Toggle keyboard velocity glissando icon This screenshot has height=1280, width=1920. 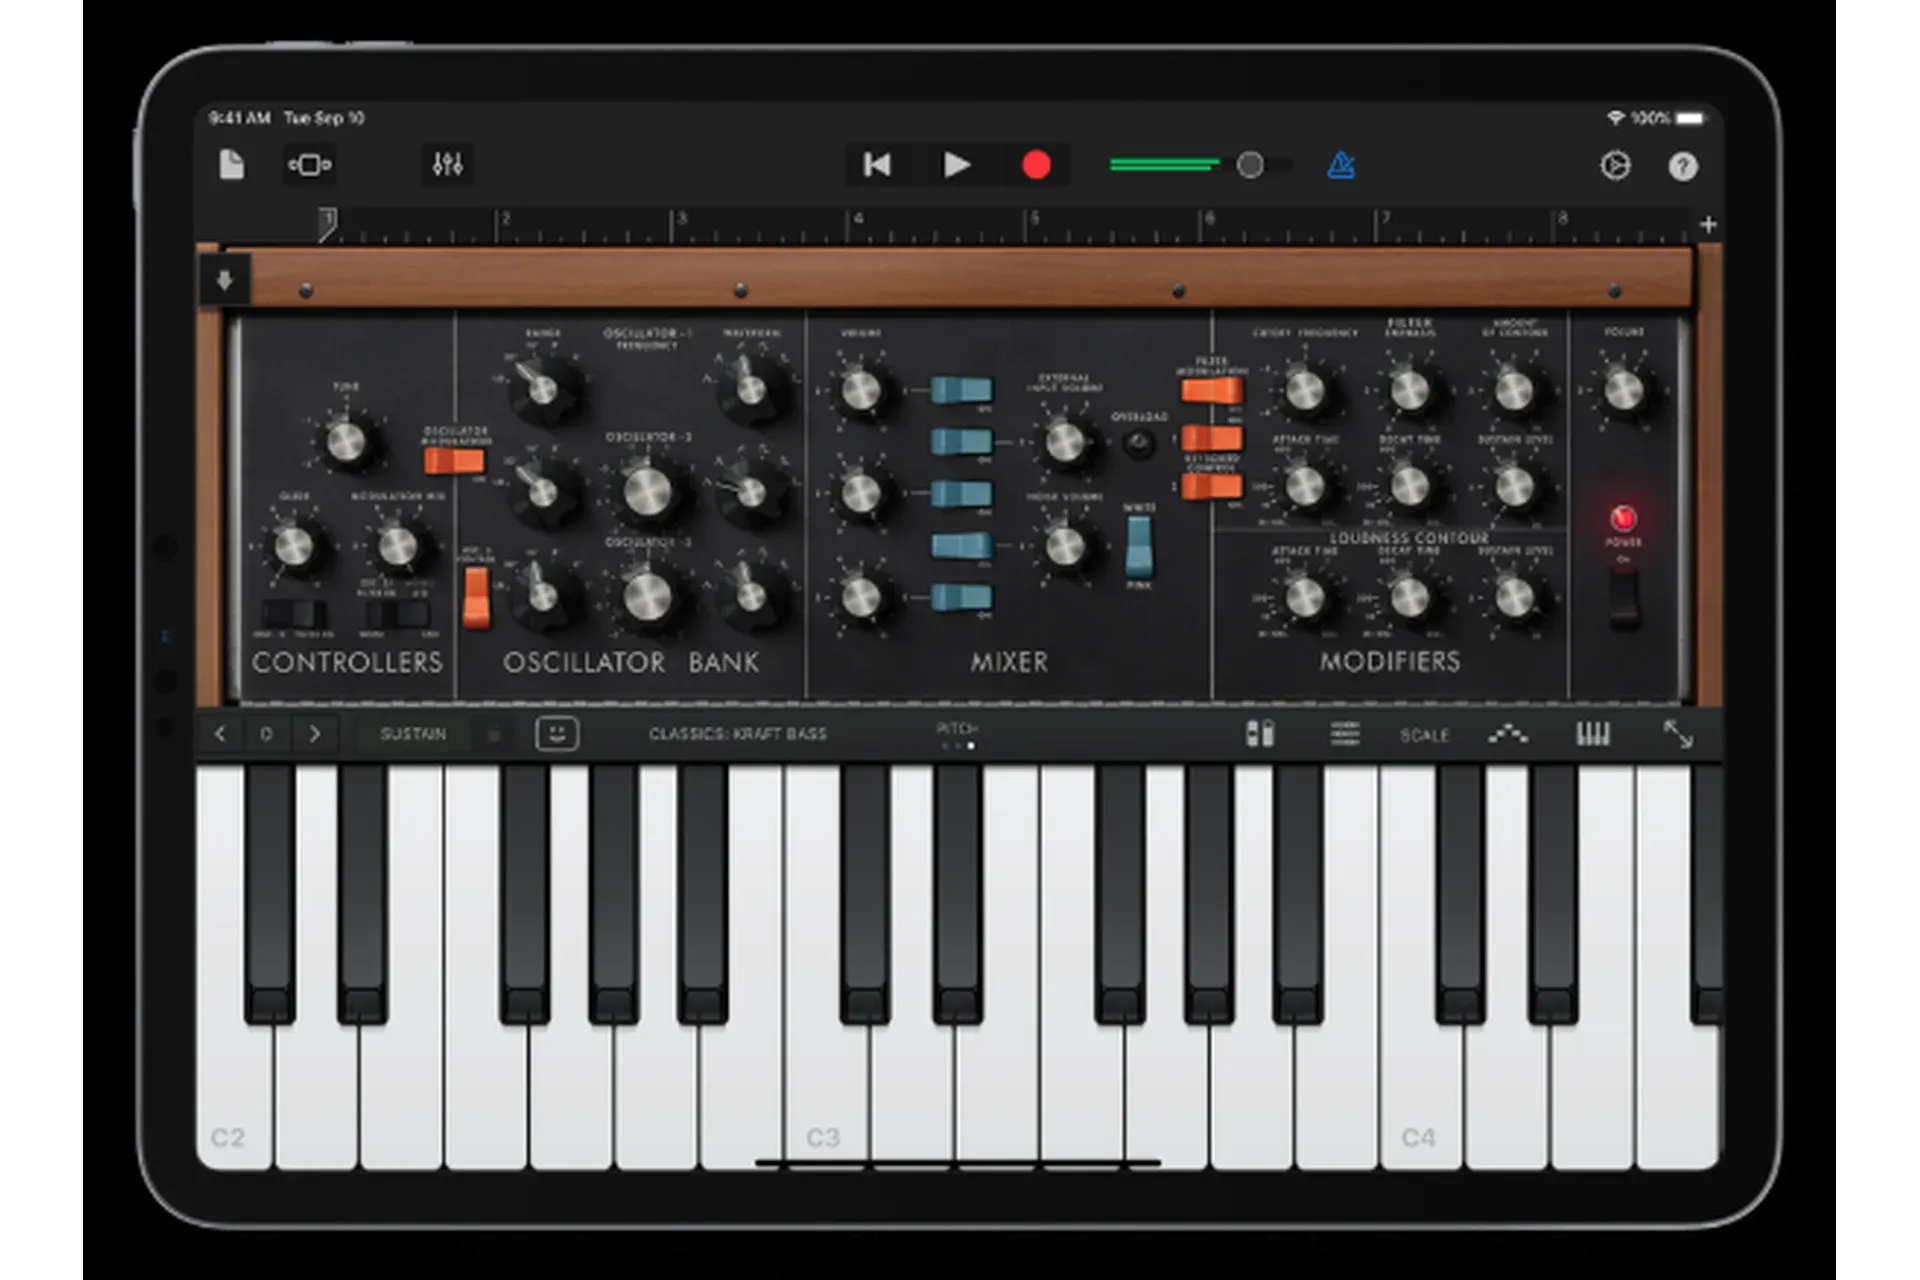1260,734
